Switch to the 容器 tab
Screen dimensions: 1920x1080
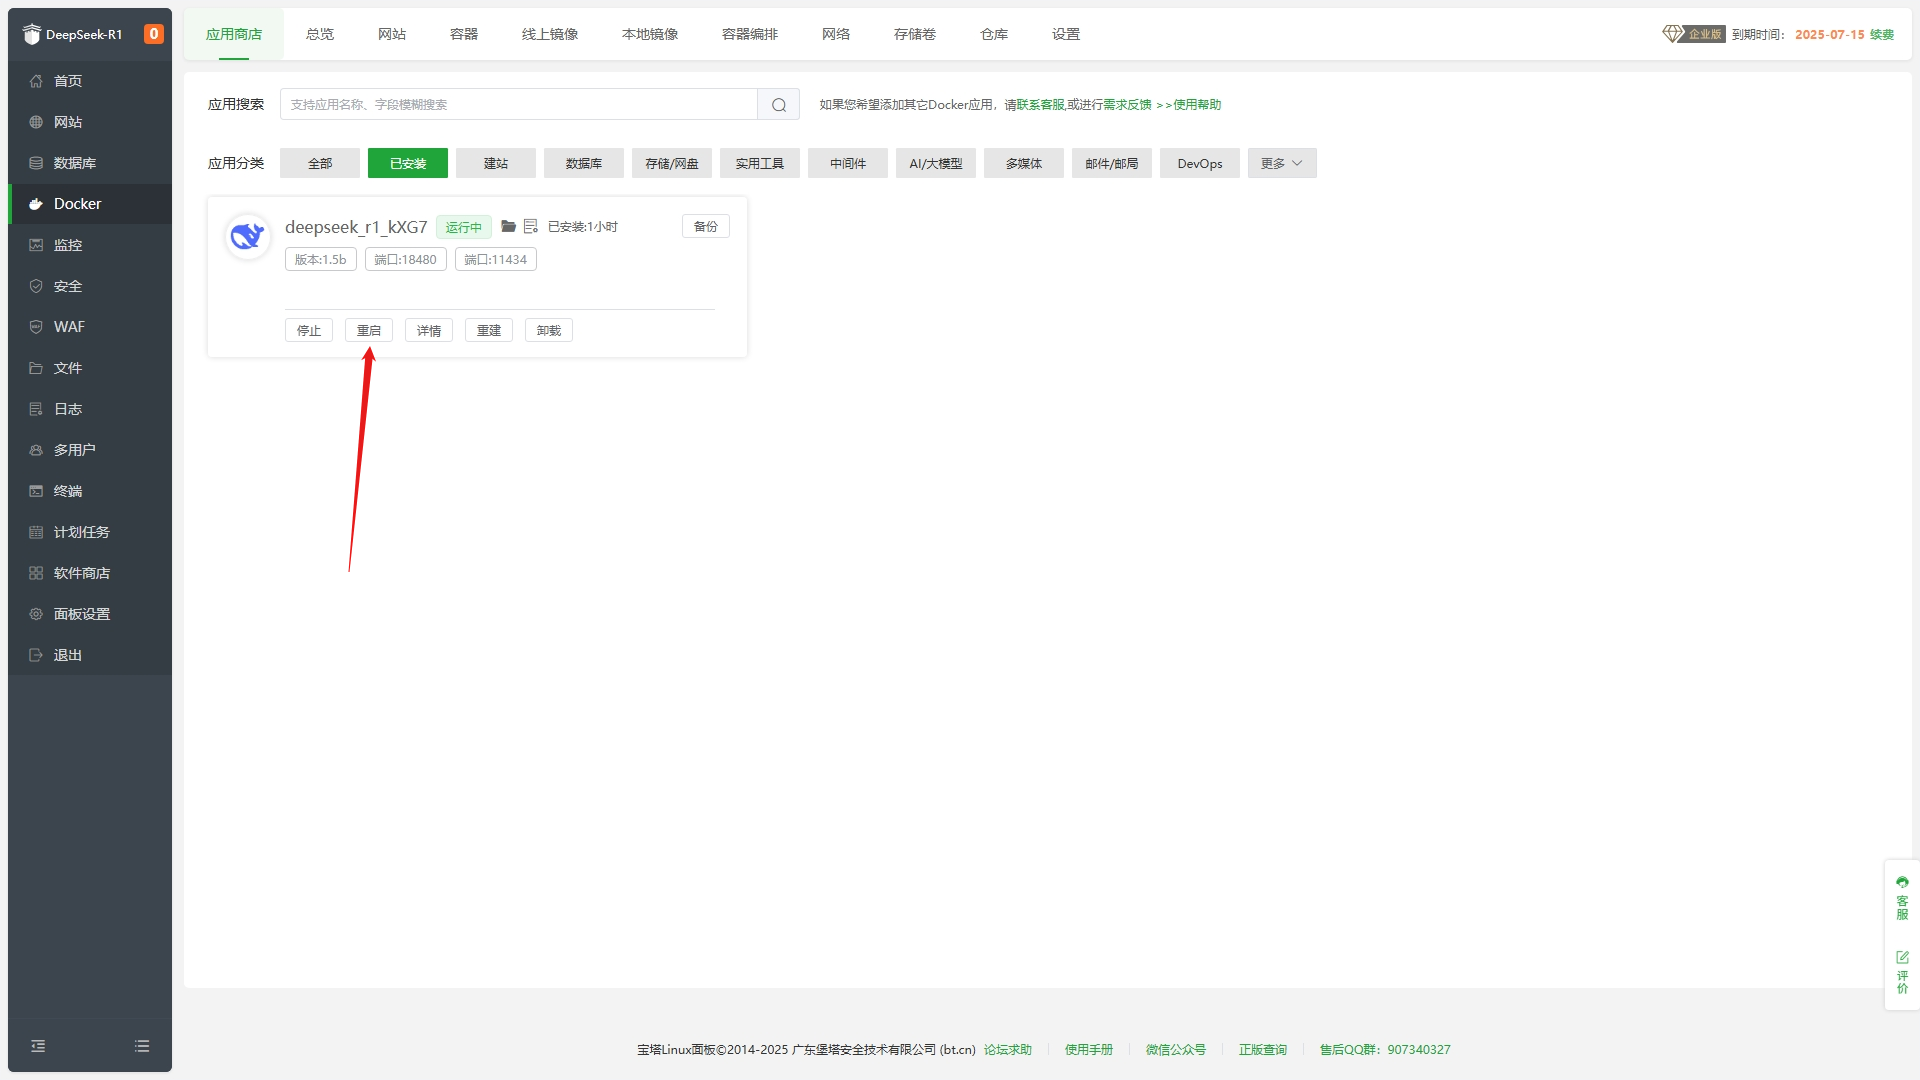(x=464, y=34)
